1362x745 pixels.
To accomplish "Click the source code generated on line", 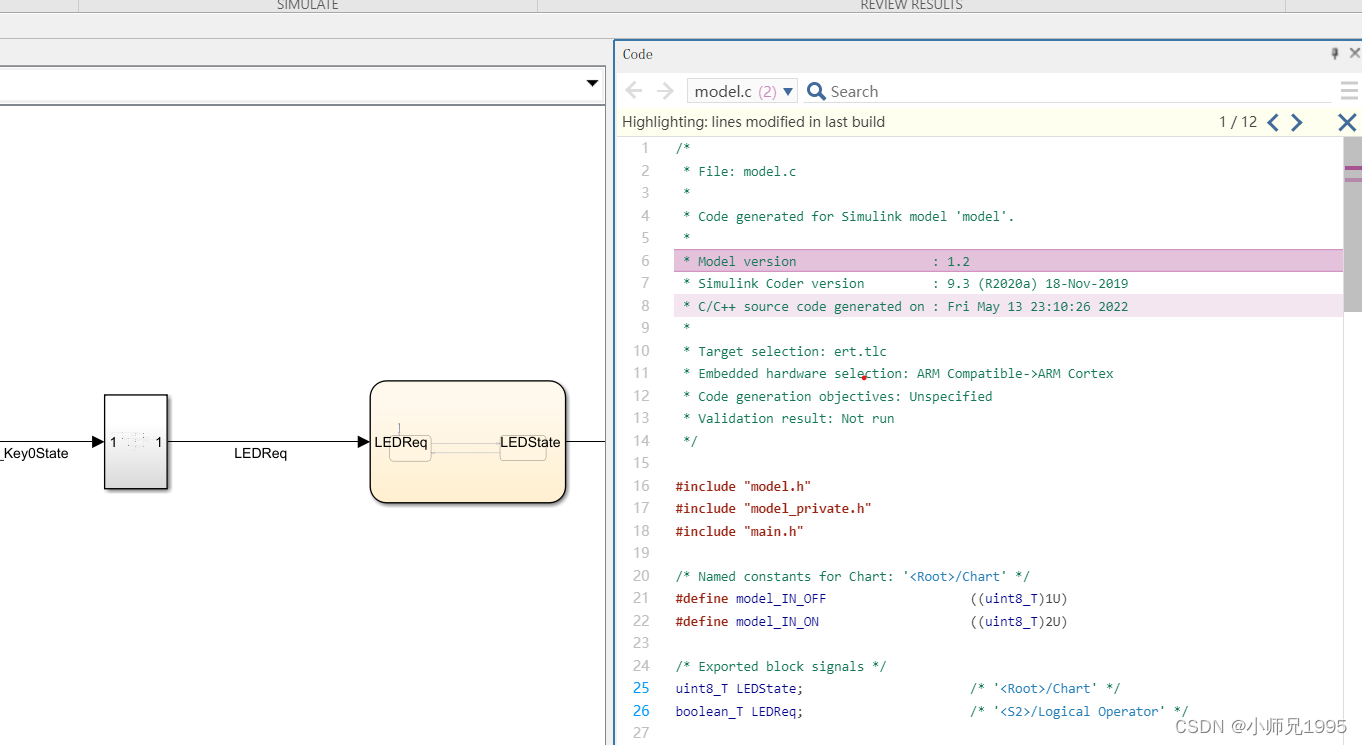I will (x=1008, y=306).
